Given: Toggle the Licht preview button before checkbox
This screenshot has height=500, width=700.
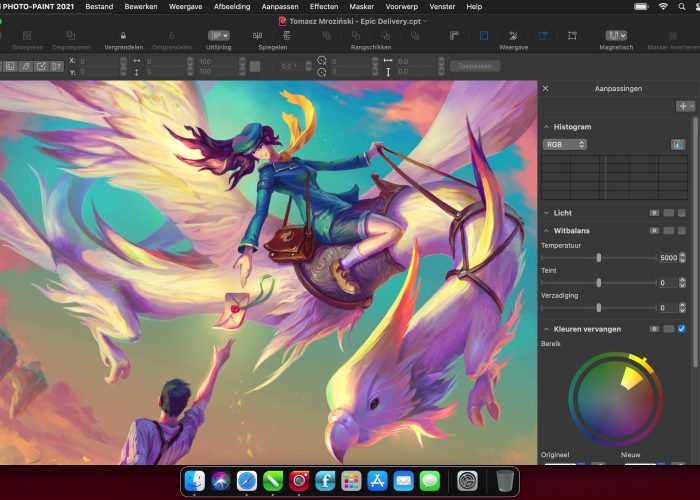Looking at the screenshot, I should pos(668,213).
